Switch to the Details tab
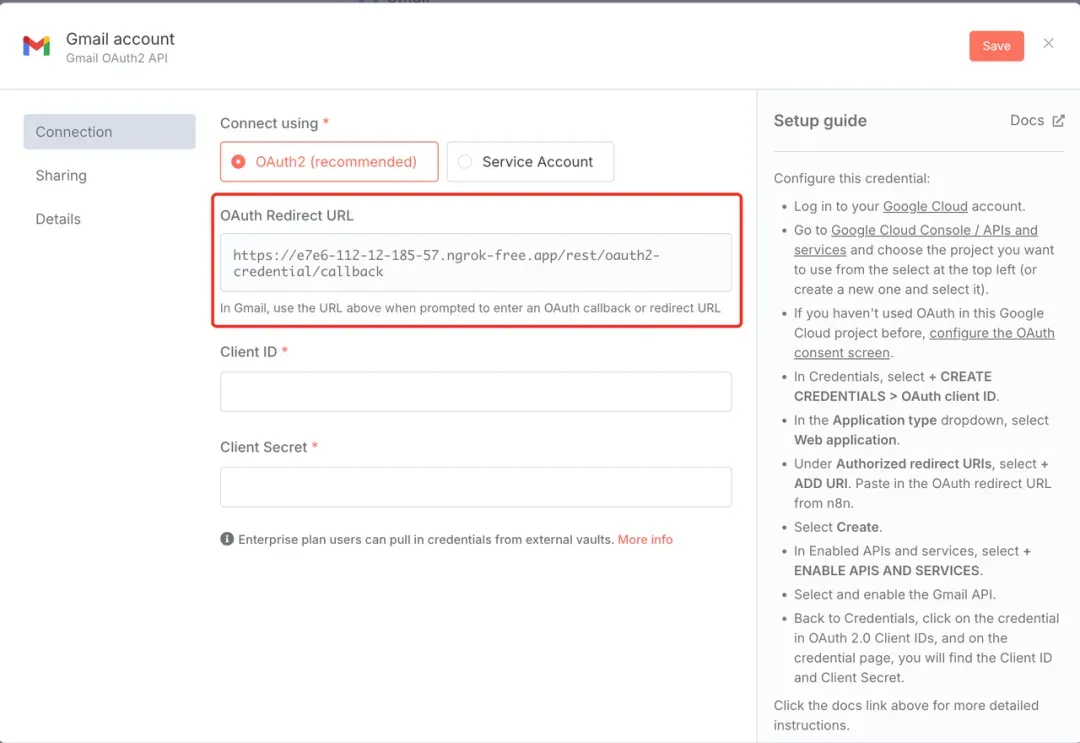The width and height of the screenshot is (1080, 743). (x=59, y=219)
